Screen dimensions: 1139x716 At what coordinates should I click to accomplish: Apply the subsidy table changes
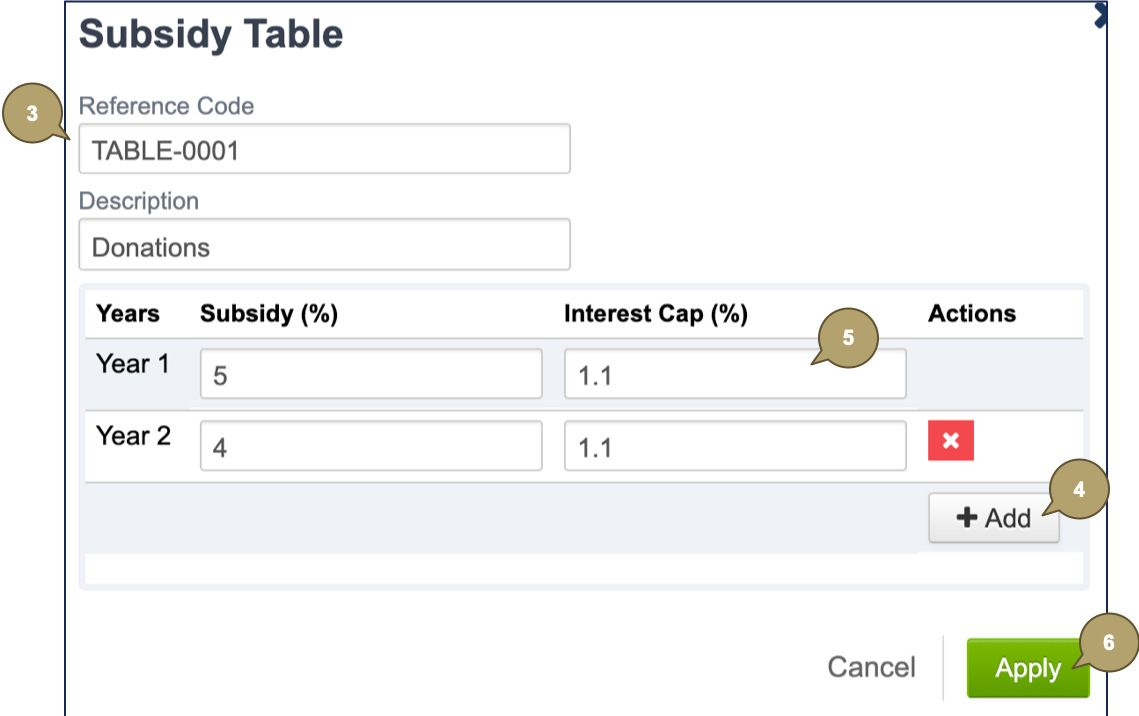[1027, 668]
